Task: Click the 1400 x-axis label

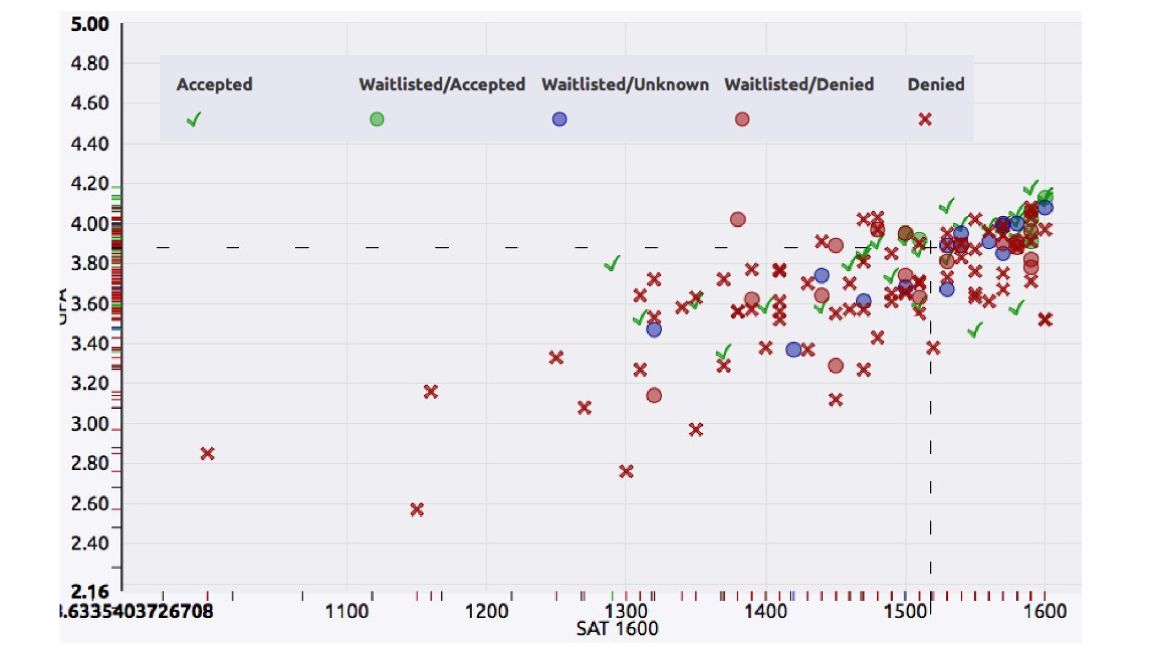Action: pyautogui.click(x=766, y=611)
